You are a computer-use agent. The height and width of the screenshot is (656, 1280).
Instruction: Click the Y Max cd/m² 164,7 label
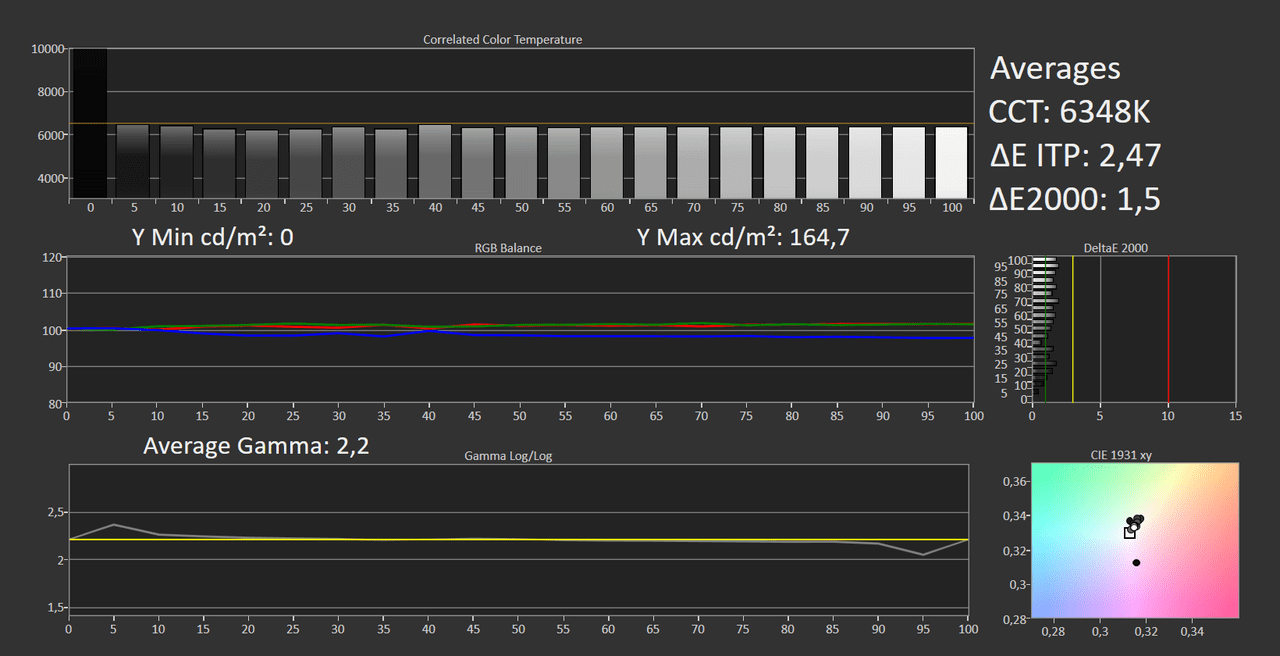[x=736, y=237]
